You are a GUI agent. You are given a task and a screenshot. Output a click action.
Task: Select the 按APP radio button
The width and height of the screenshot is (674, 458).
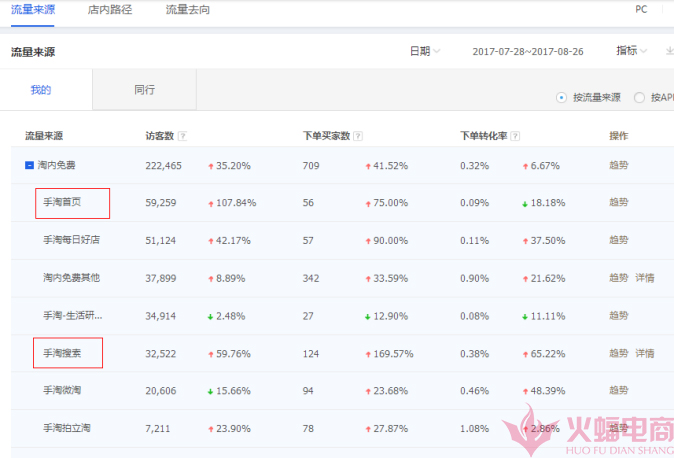tap(641, 97)
